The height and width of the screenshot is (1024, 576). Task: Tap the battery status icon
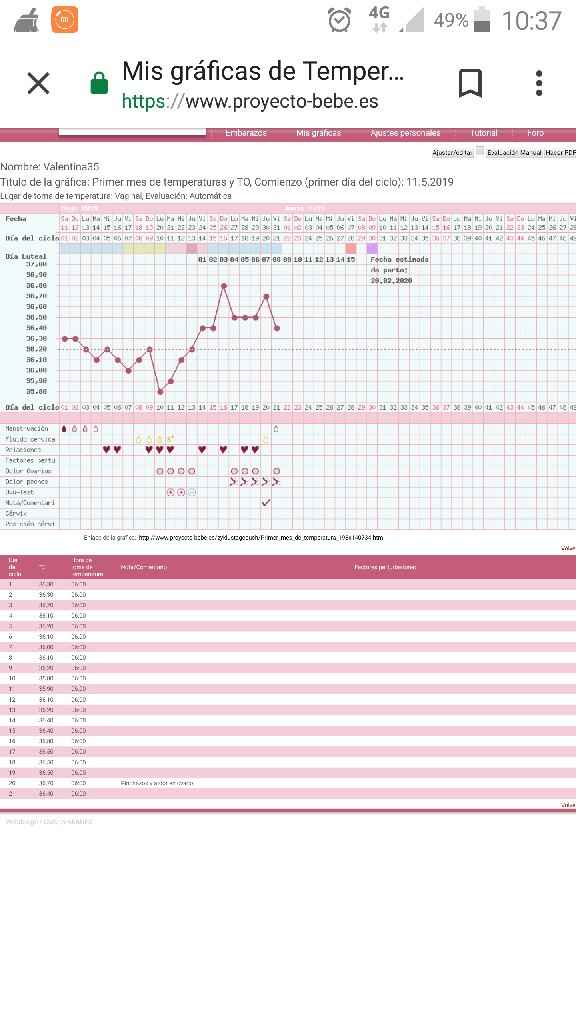(482, 20)
